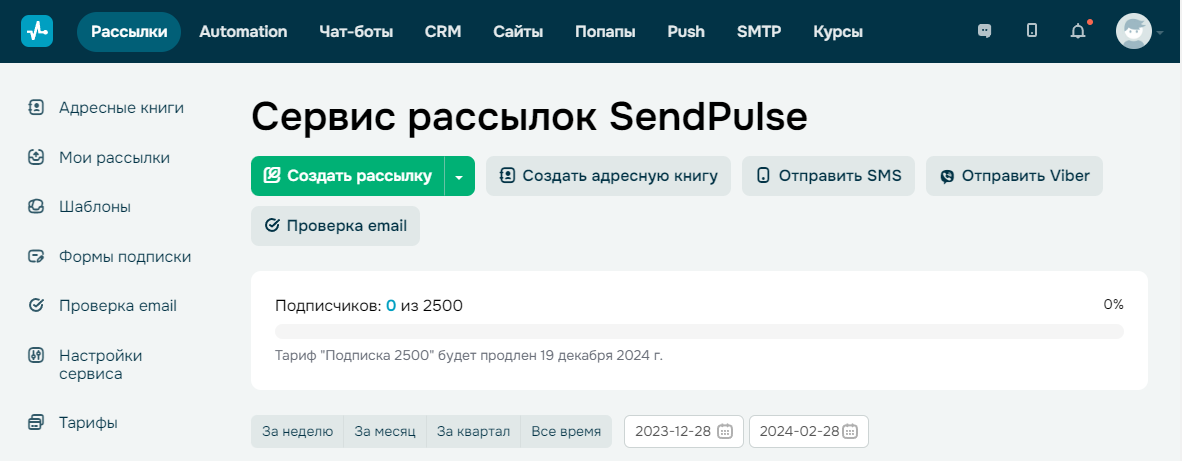Expand the Создать рассылку dropdown arrow
The height and width of the screenshot is (461, 1182).
[460, 176]
